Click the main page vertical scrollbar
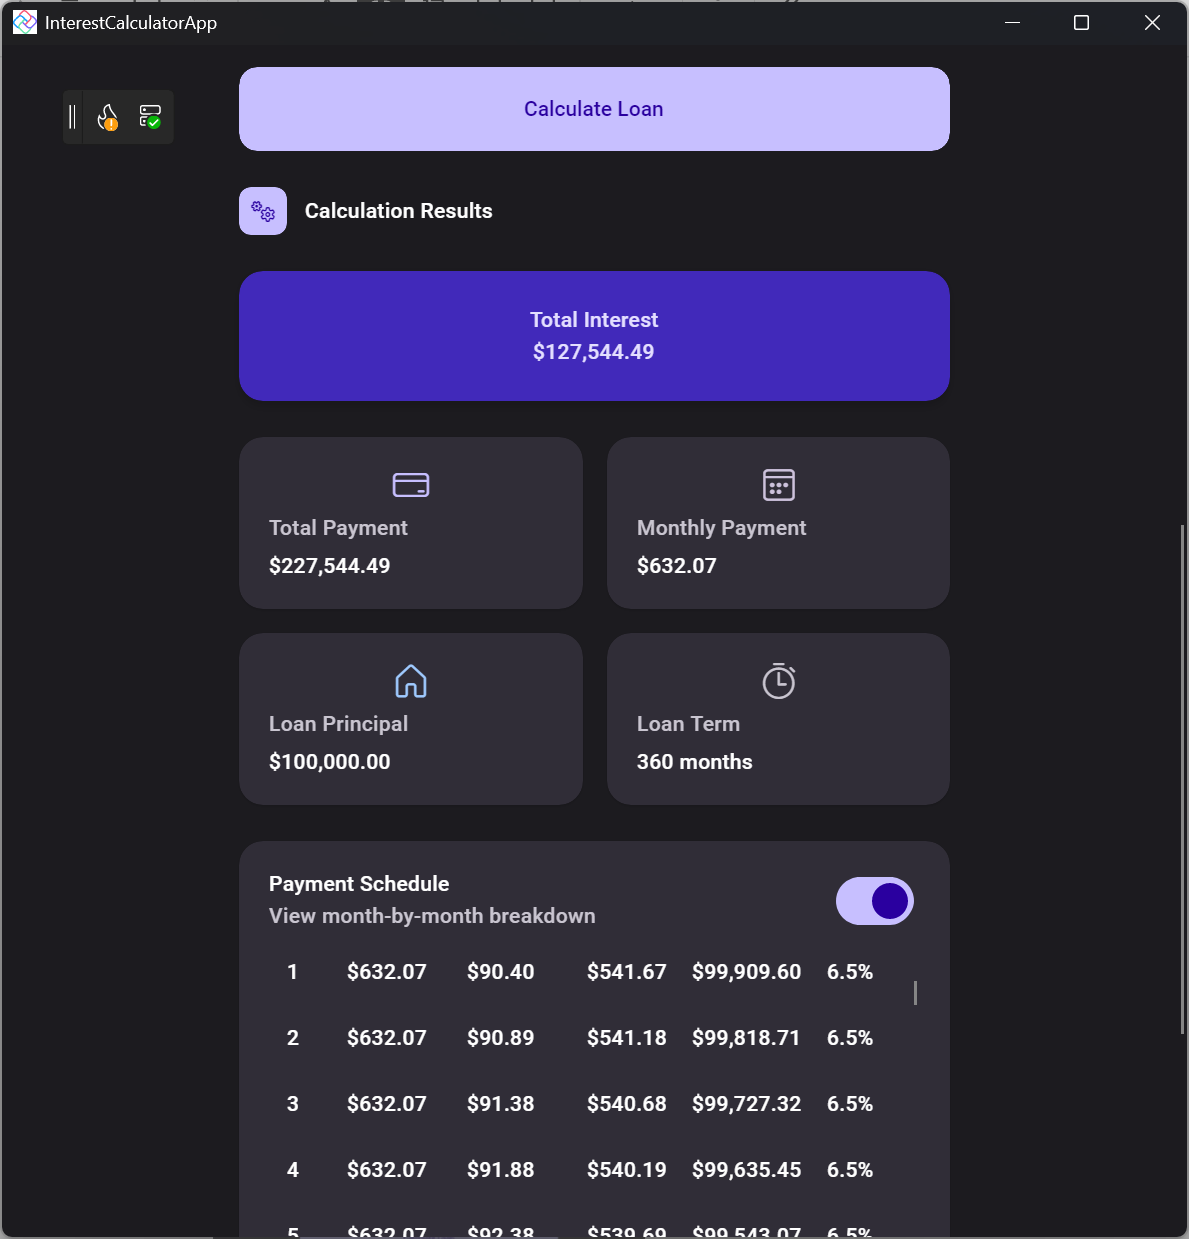The height and width of the screenshot is (1239, 1189). 1183,780
